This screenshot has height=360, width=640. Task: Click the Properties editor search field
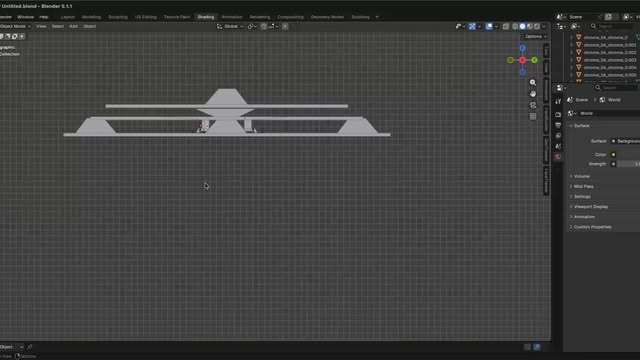[616, 88]
